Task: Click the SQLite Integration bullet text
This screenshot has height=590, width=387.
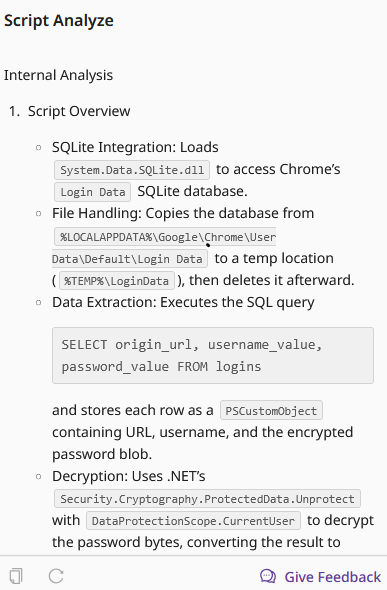Action: [x=135, y=147]
